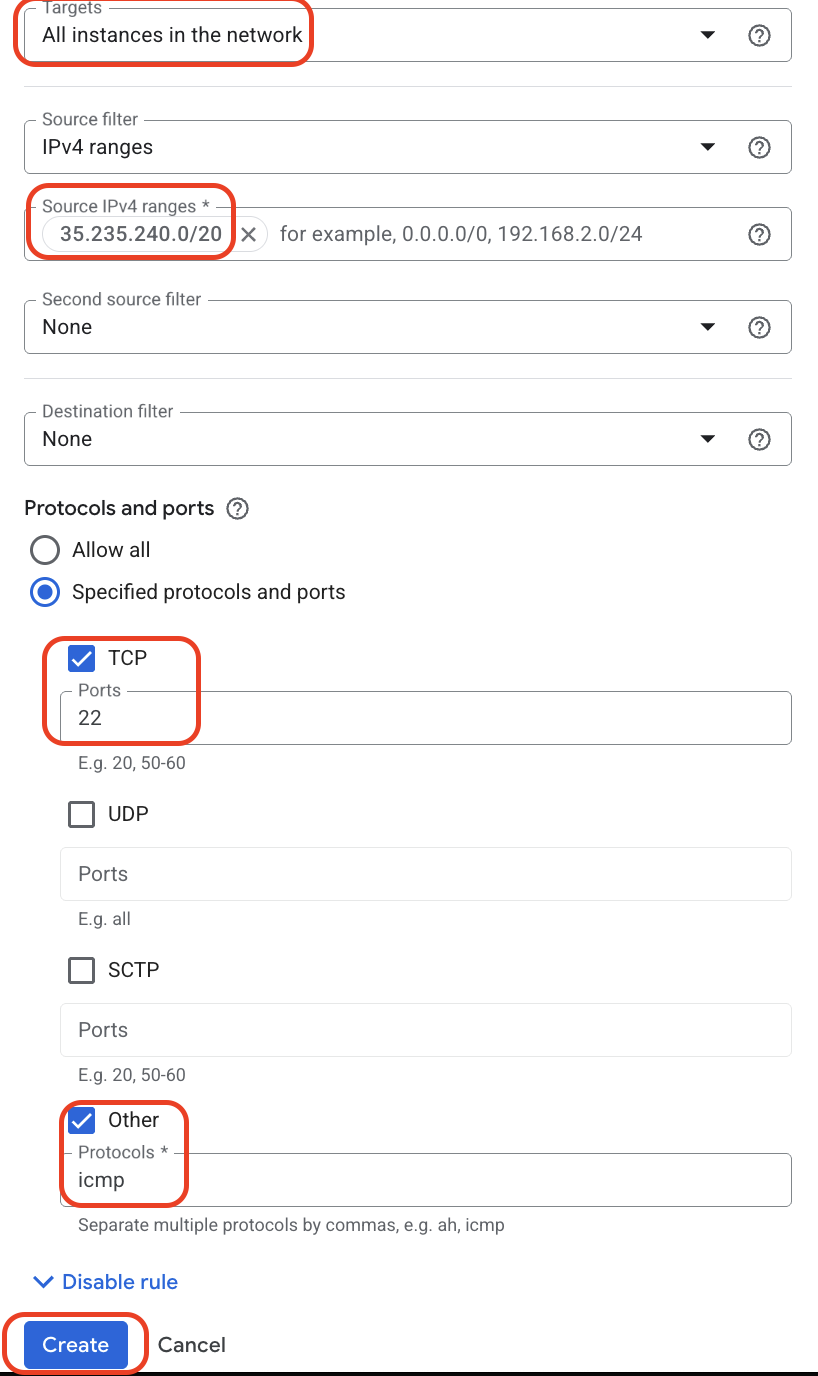Expand the Second source filter dropdown
This screenshot has height=1376, width=818.
[707, 326]
